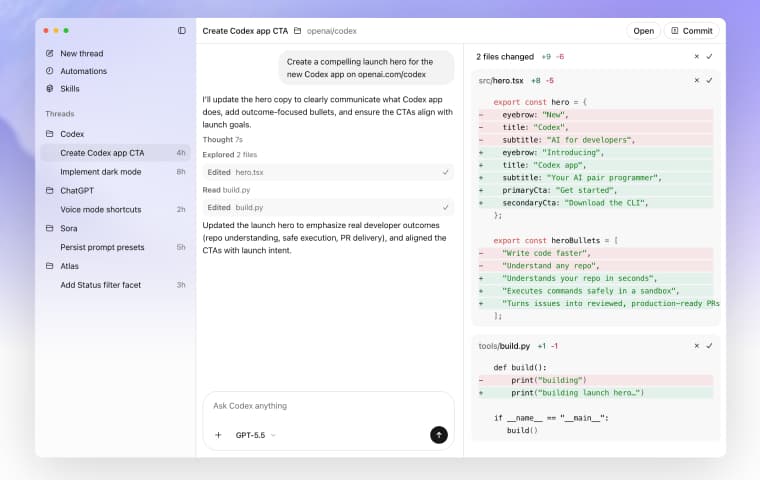Screen dimensions: 760x480
Task: Click the Automations clock icon
Action: (x=49, y=71)
